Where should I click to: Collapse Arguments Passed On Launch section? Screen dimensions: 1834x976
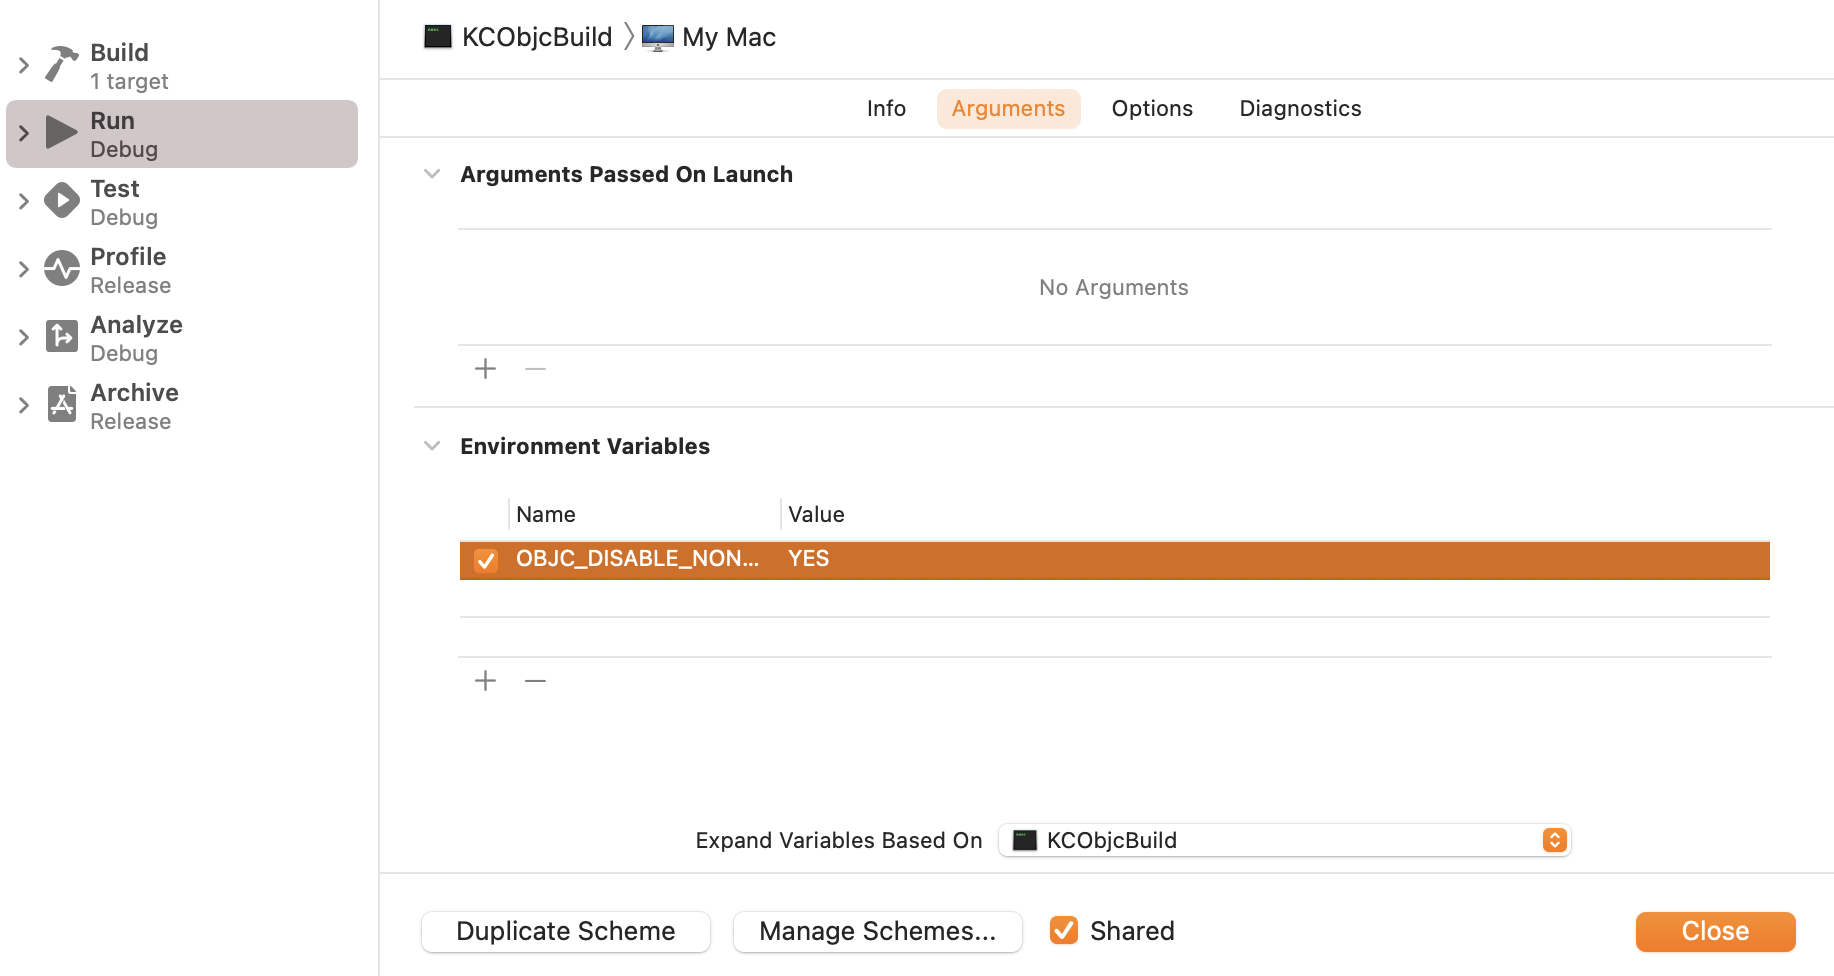(432, 174)
